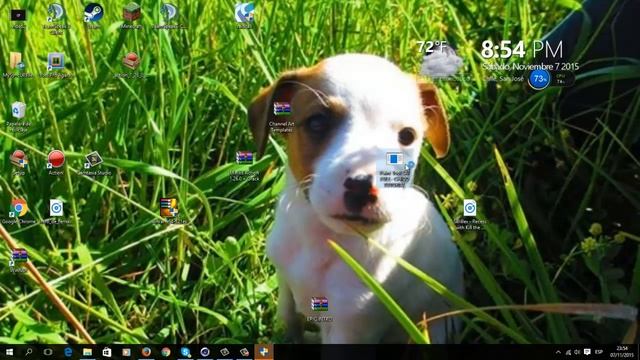
Task: Open the folder icon below the video thumbnail
Action: [17, 63]
